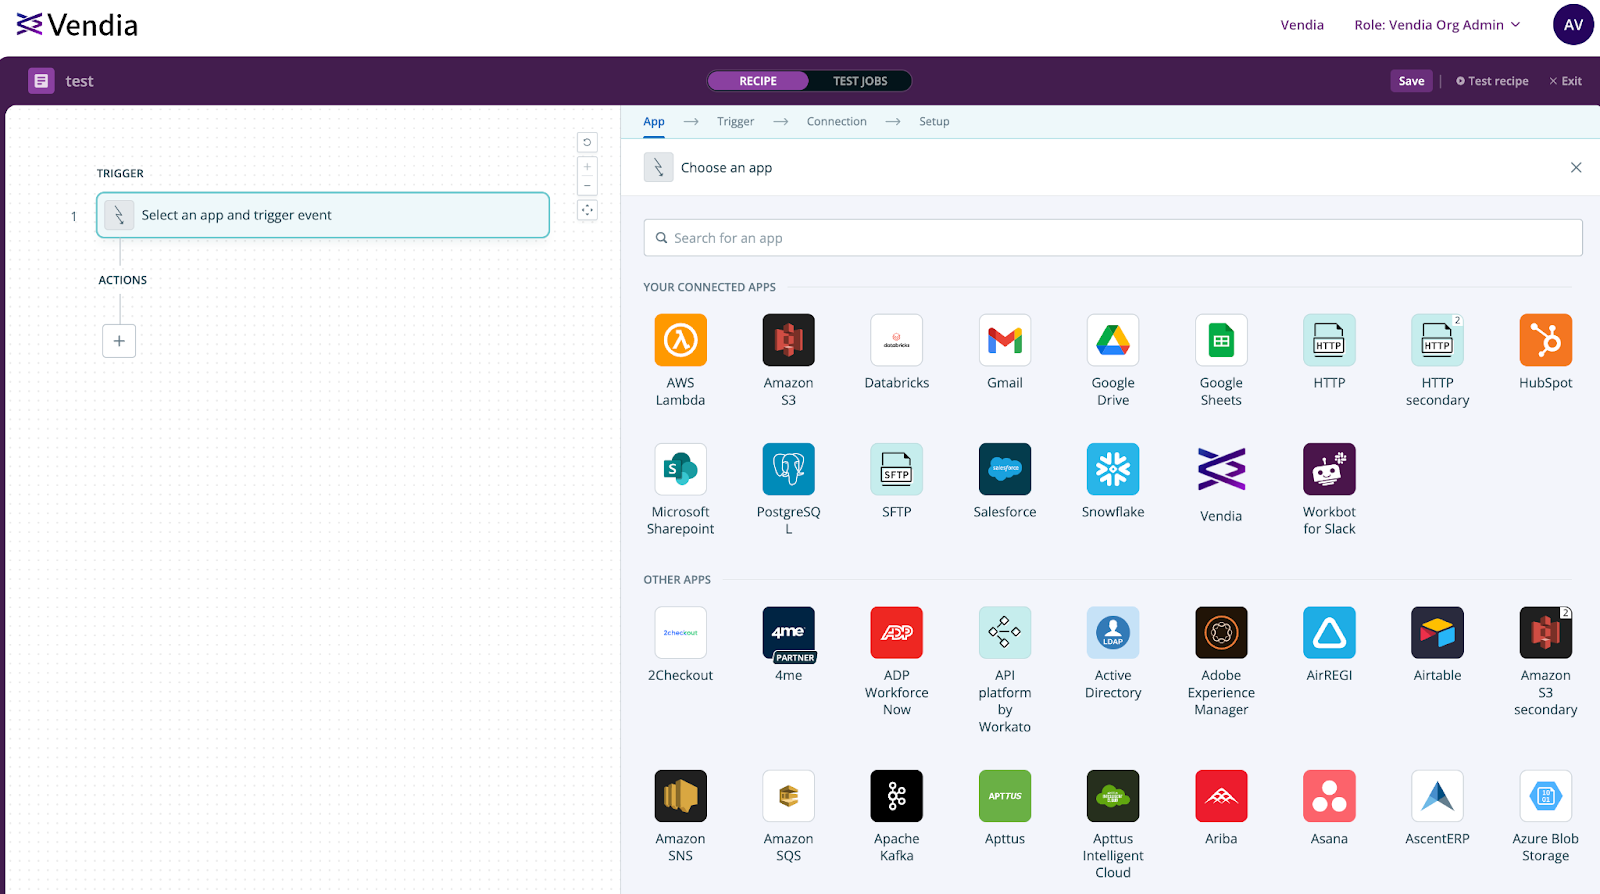The height and width of the screenshot is (894, 1600).
Task: Go to the App step tab
Action: pos(654,121)
